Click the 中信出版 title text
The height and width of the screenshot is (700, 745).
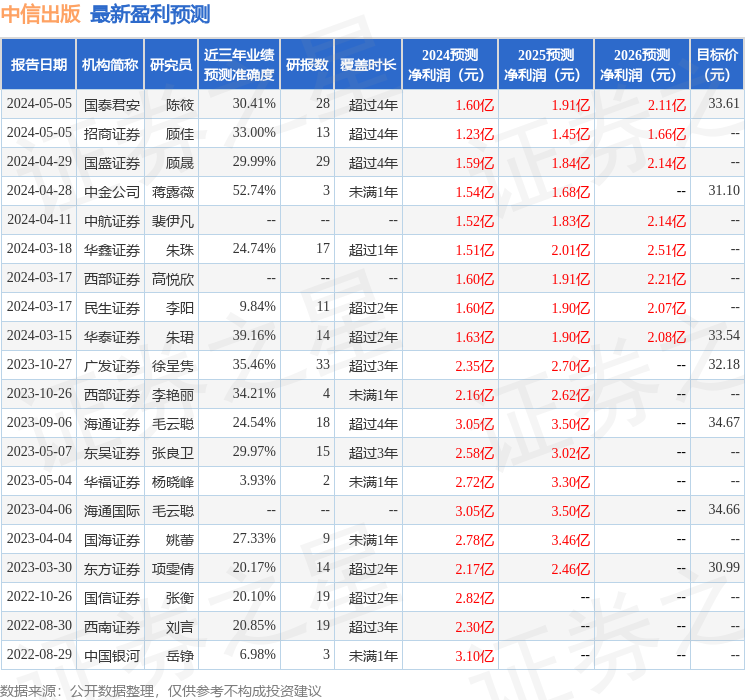coord(40,14)
